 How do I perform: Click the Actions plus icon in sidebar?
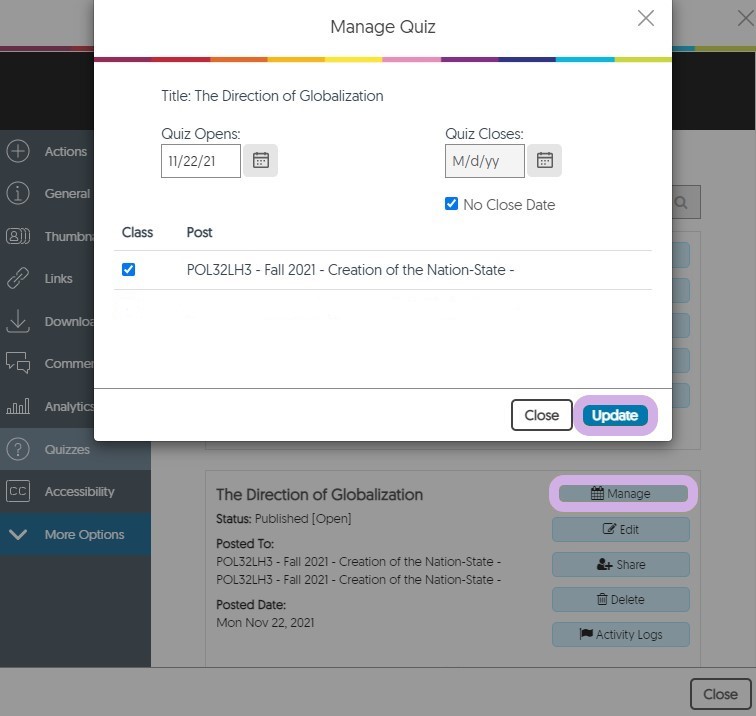[18, 151]
